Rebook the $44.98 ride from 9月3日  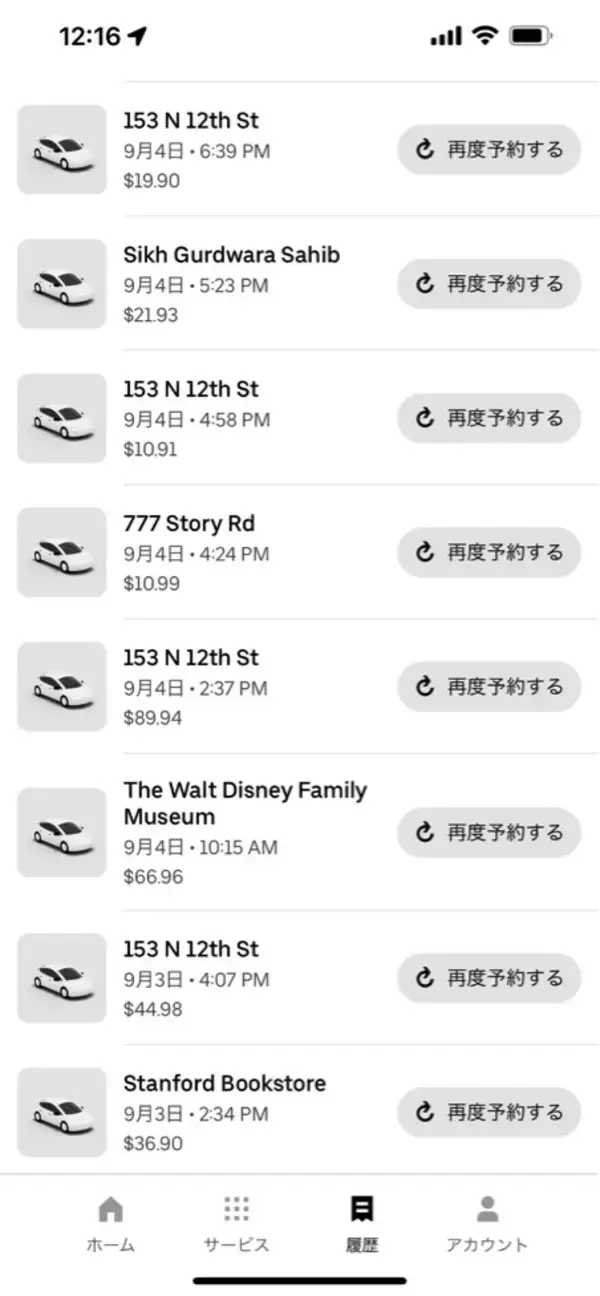point(489,978)
